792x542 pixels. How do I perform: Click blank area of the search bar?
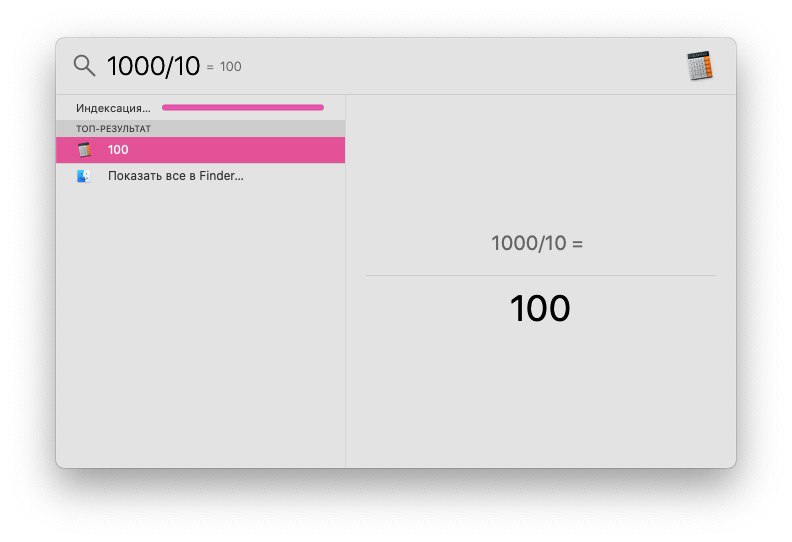pos(455,66)
